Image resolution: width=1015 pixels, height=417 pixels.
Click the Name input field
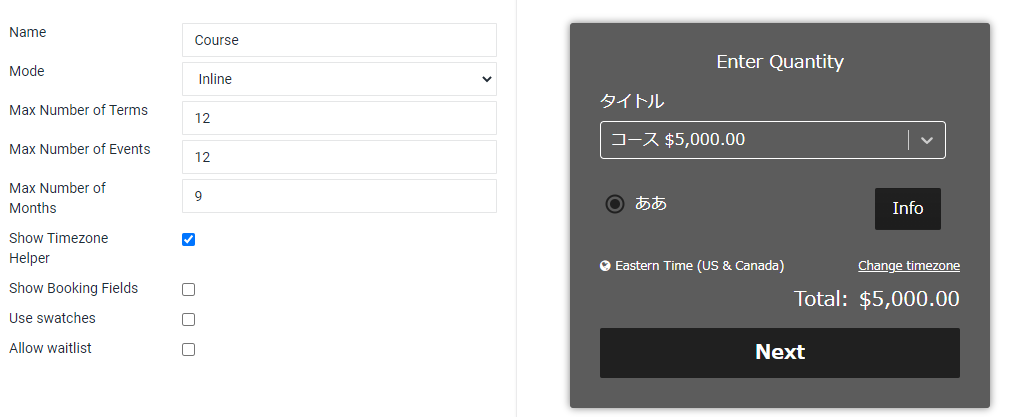339,40
